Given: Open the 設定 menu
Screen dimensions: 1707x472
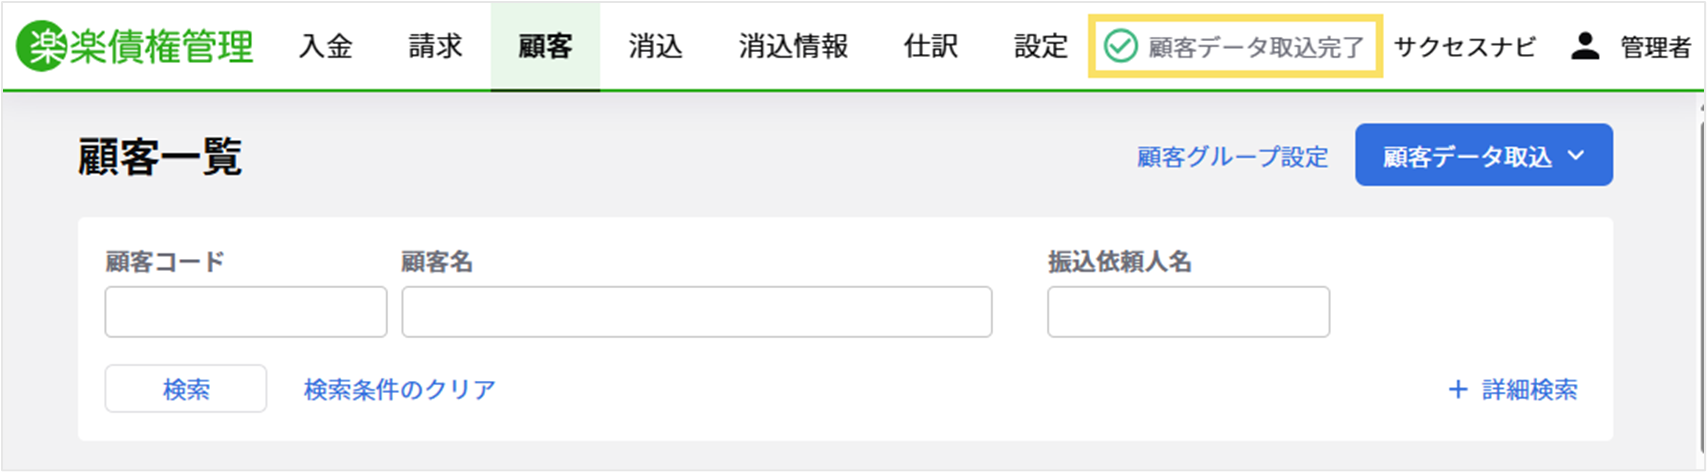Looking at the screenshot, I should coord(1041,46).
